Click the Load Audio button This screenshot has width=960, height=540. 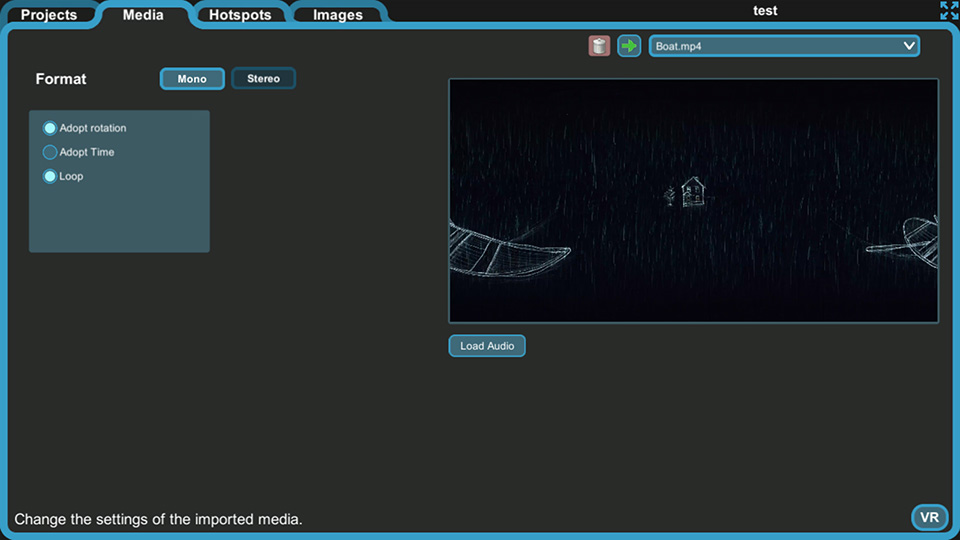[x=487, y=346]
